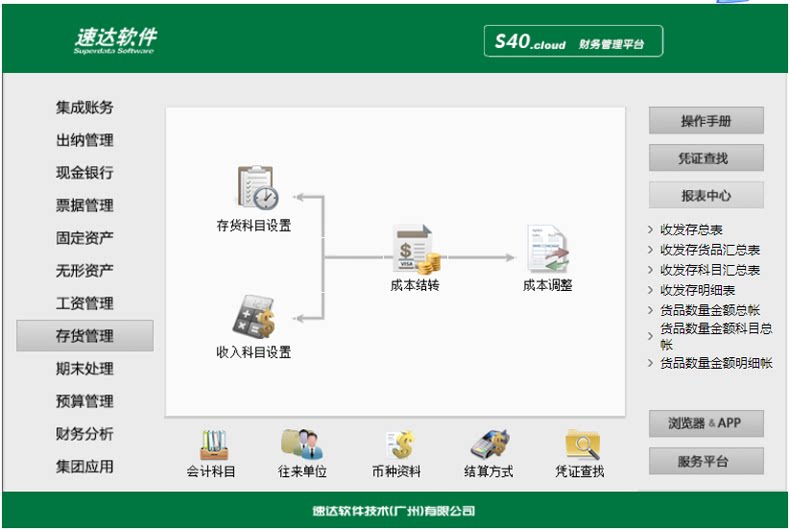Screen dimensions: 790x531
Task: Select 工资管理 in the sidebar
Action: click(x=85, y=303)
